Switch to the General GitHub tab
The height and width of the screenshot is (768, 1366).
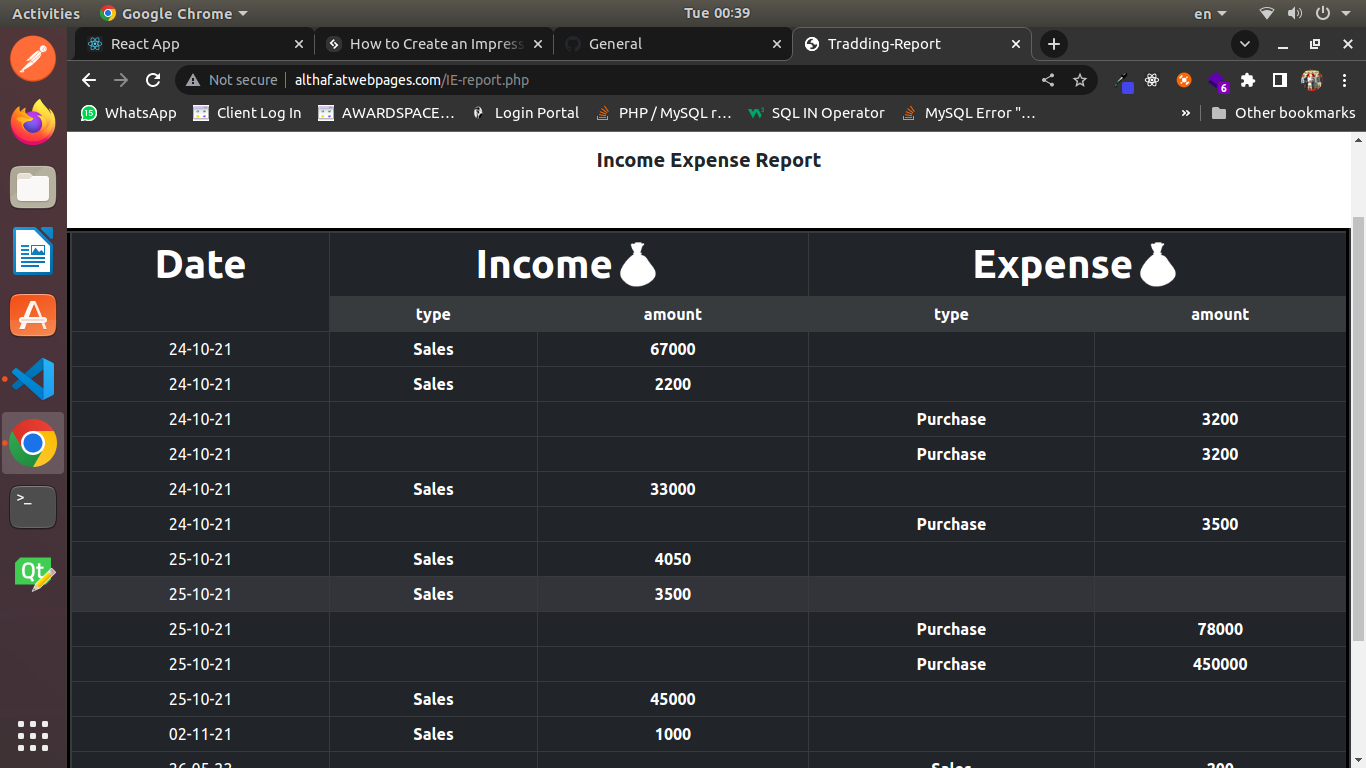click(x=670, y=44)
